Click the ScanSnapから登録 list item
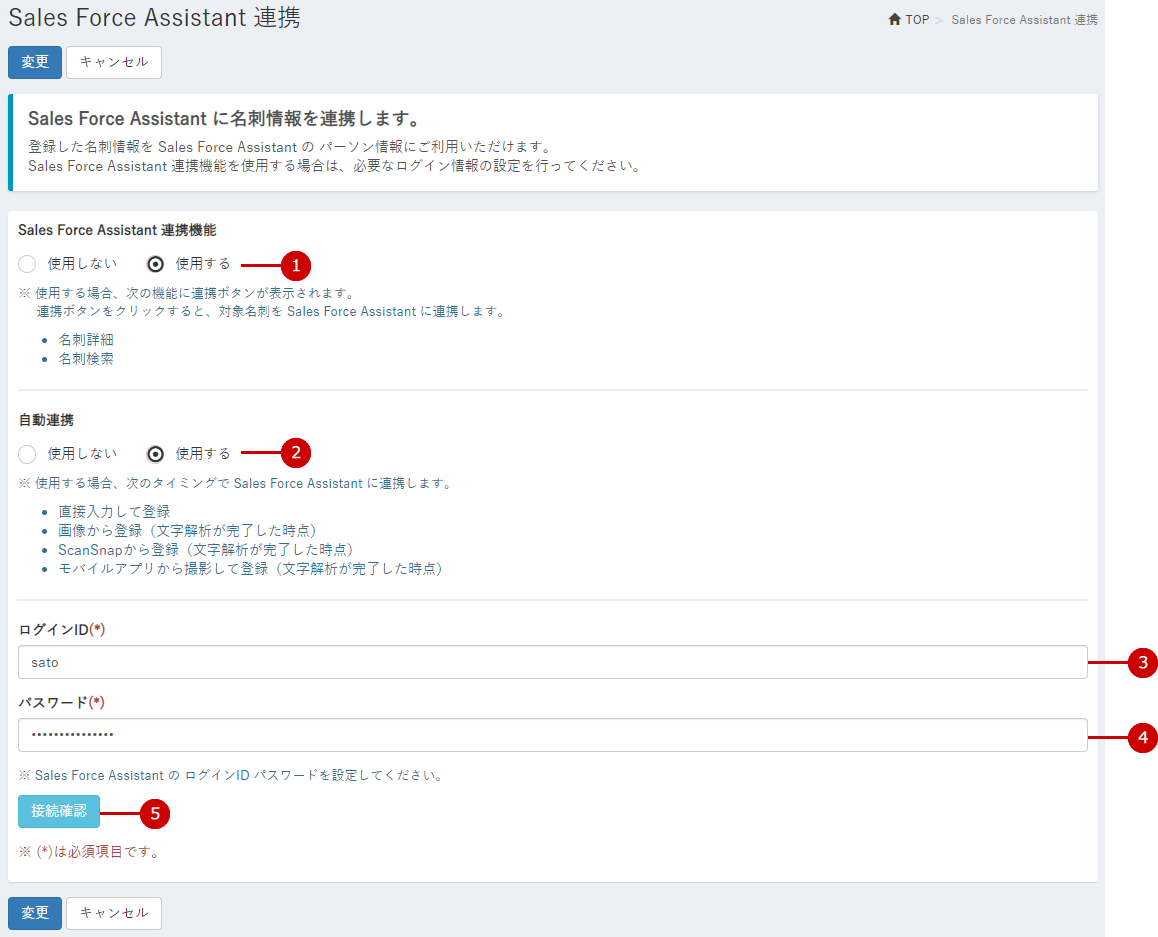The height and width of the screenshot is (937, 1158). point(207,549)
